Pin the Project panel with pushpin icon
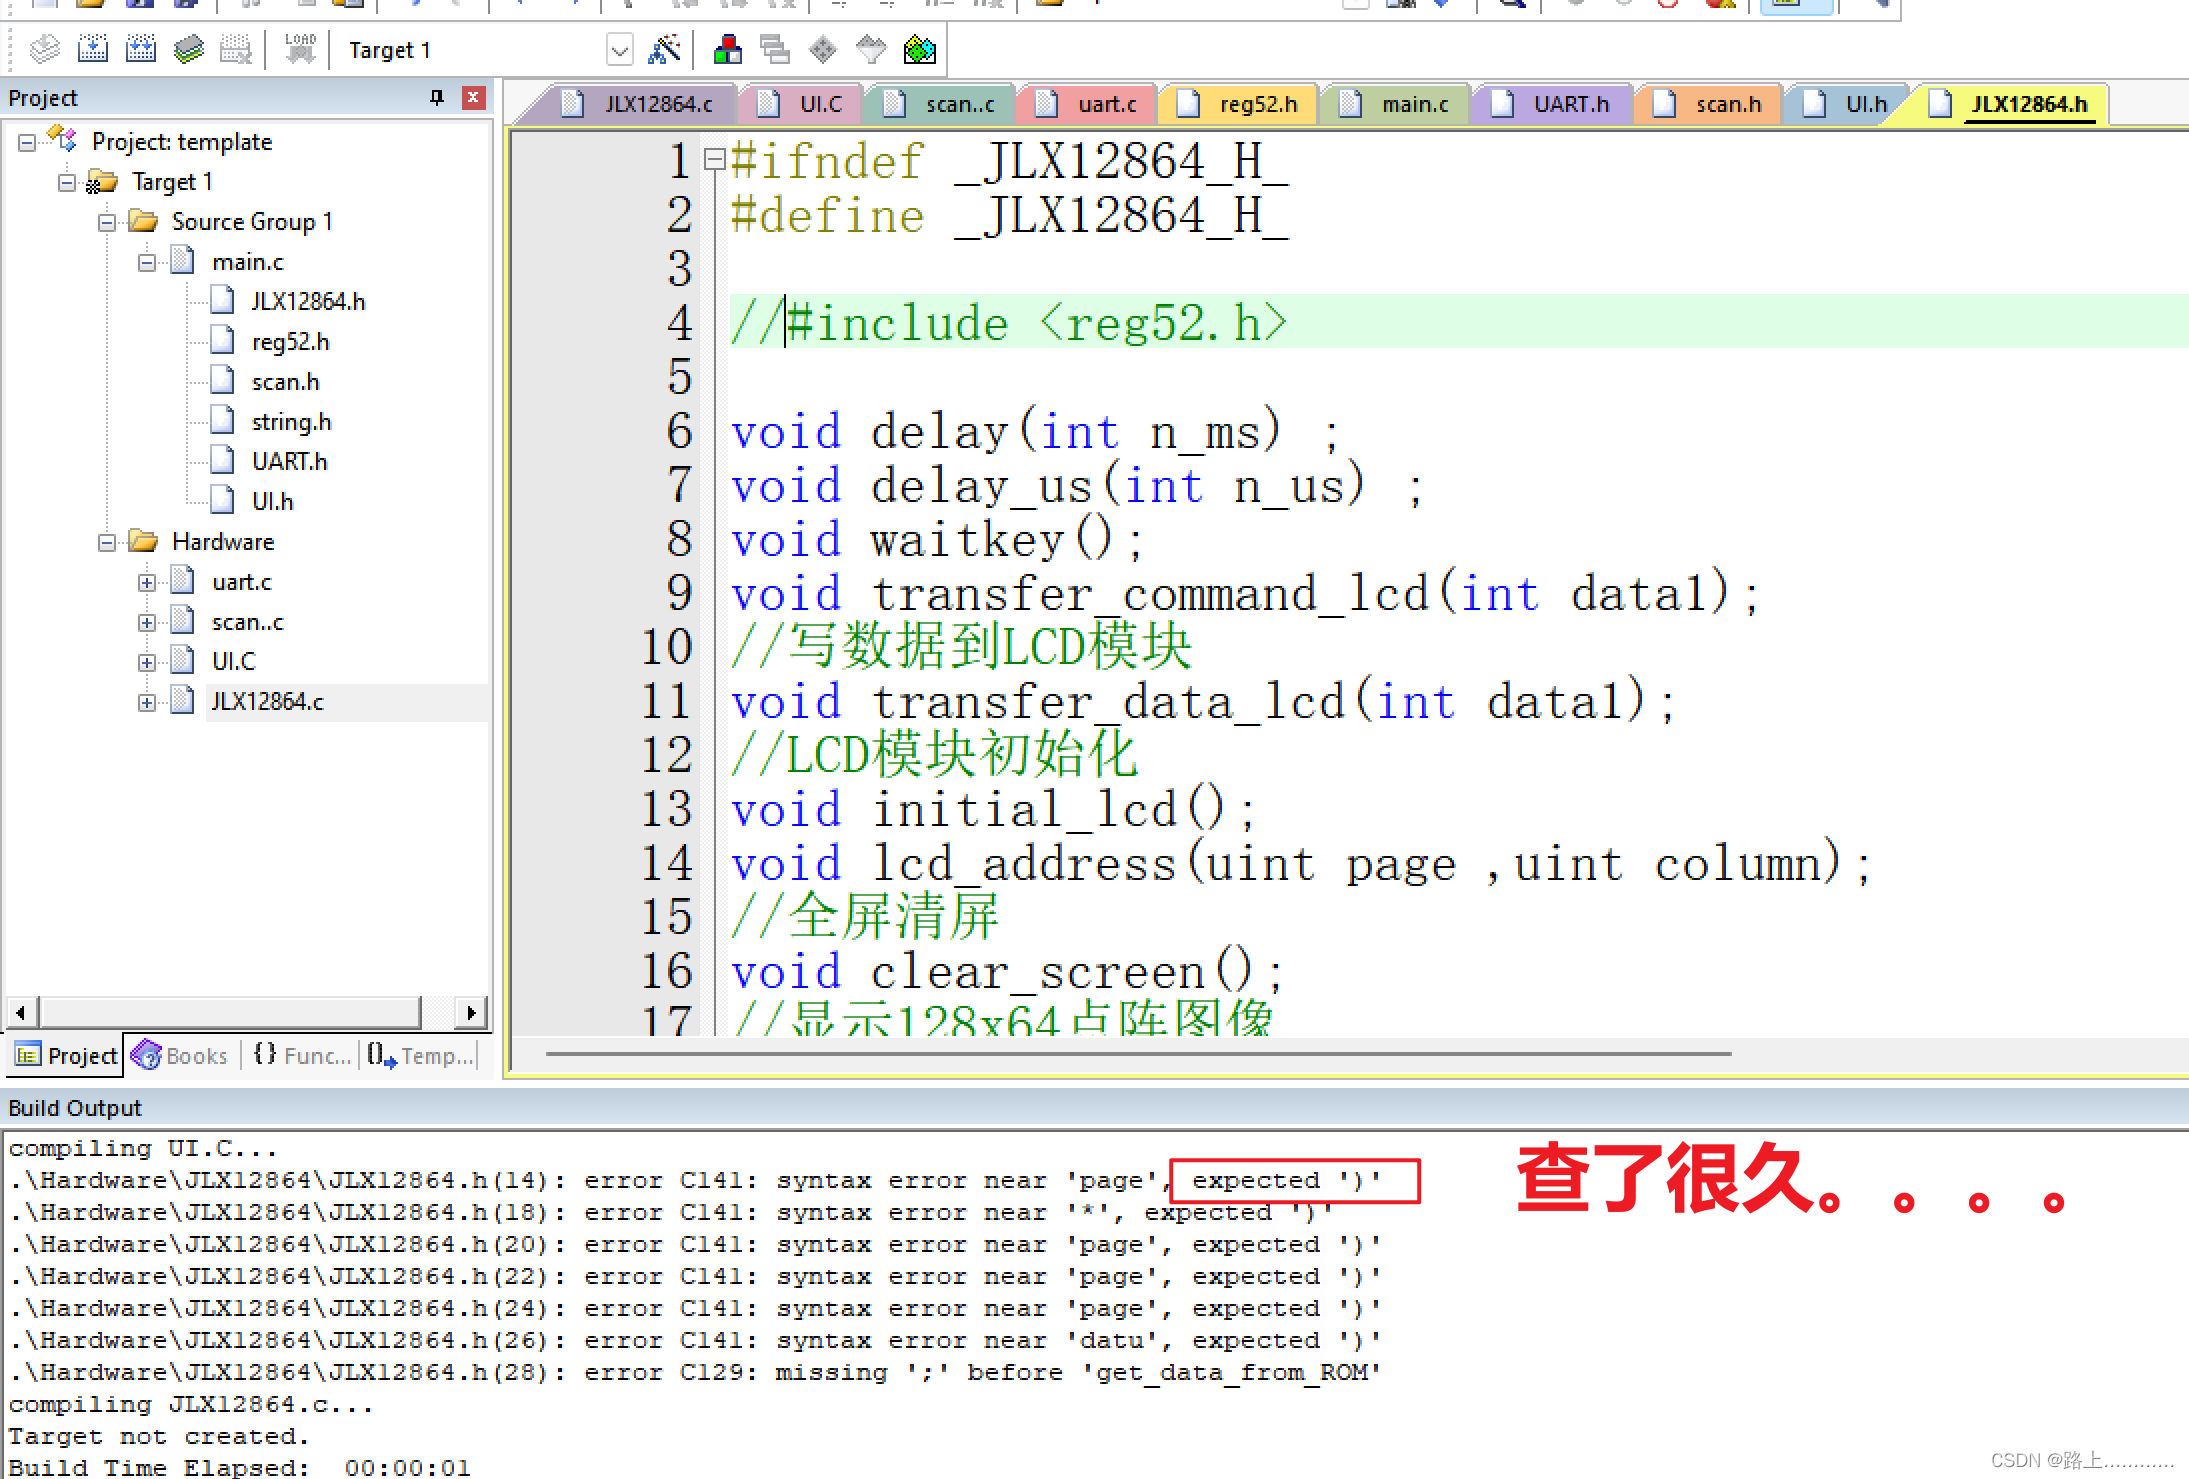The image size is (2189, 1479). click(436, 97)
